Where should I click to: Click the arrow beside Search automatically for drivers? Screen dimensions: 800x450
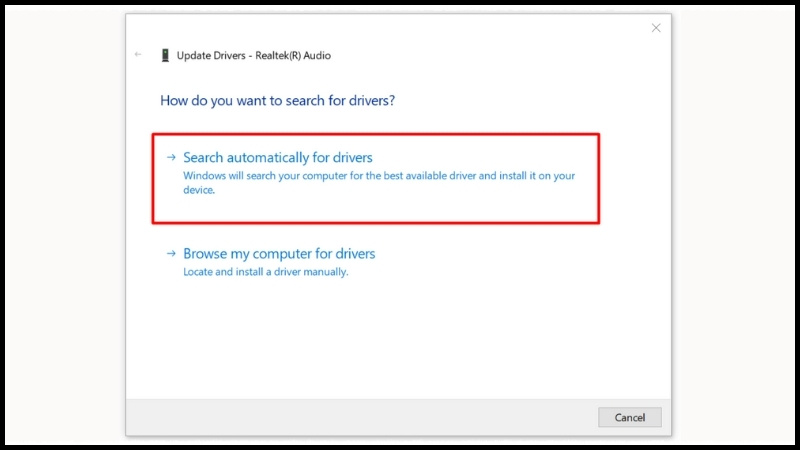point(171,157)
